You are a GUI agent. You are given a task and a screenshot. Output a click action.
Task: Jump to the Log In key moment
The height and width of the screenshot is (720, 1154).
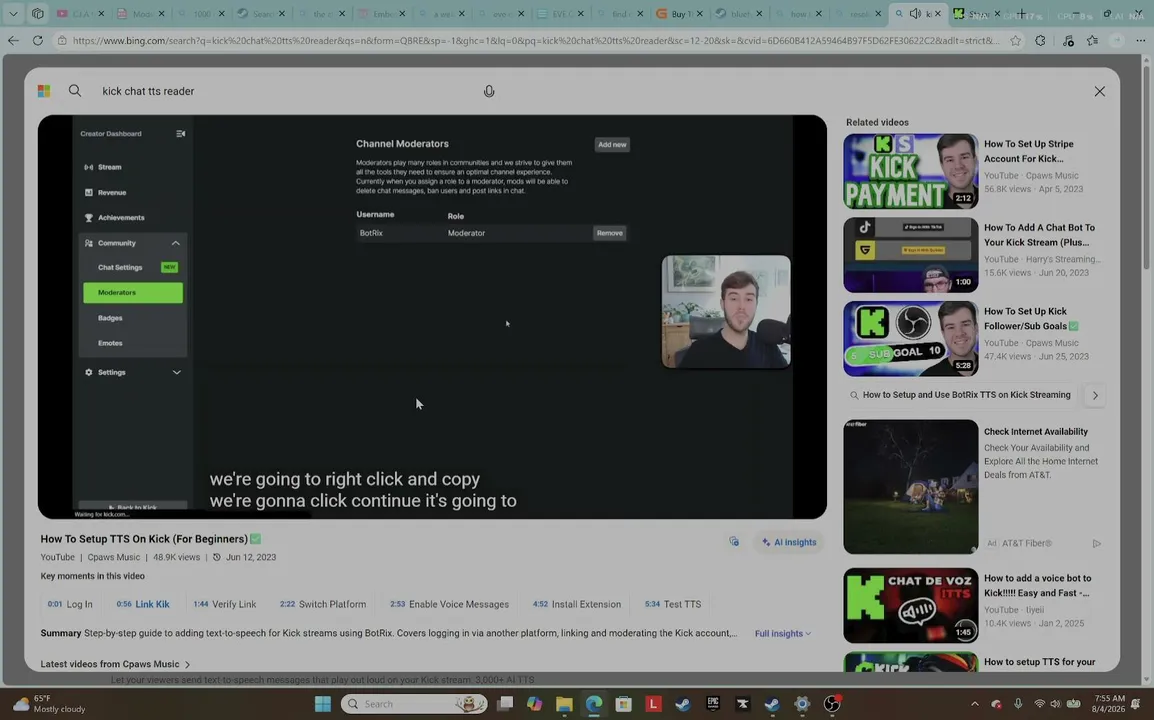pyautogui.click(x=70, y=604)
